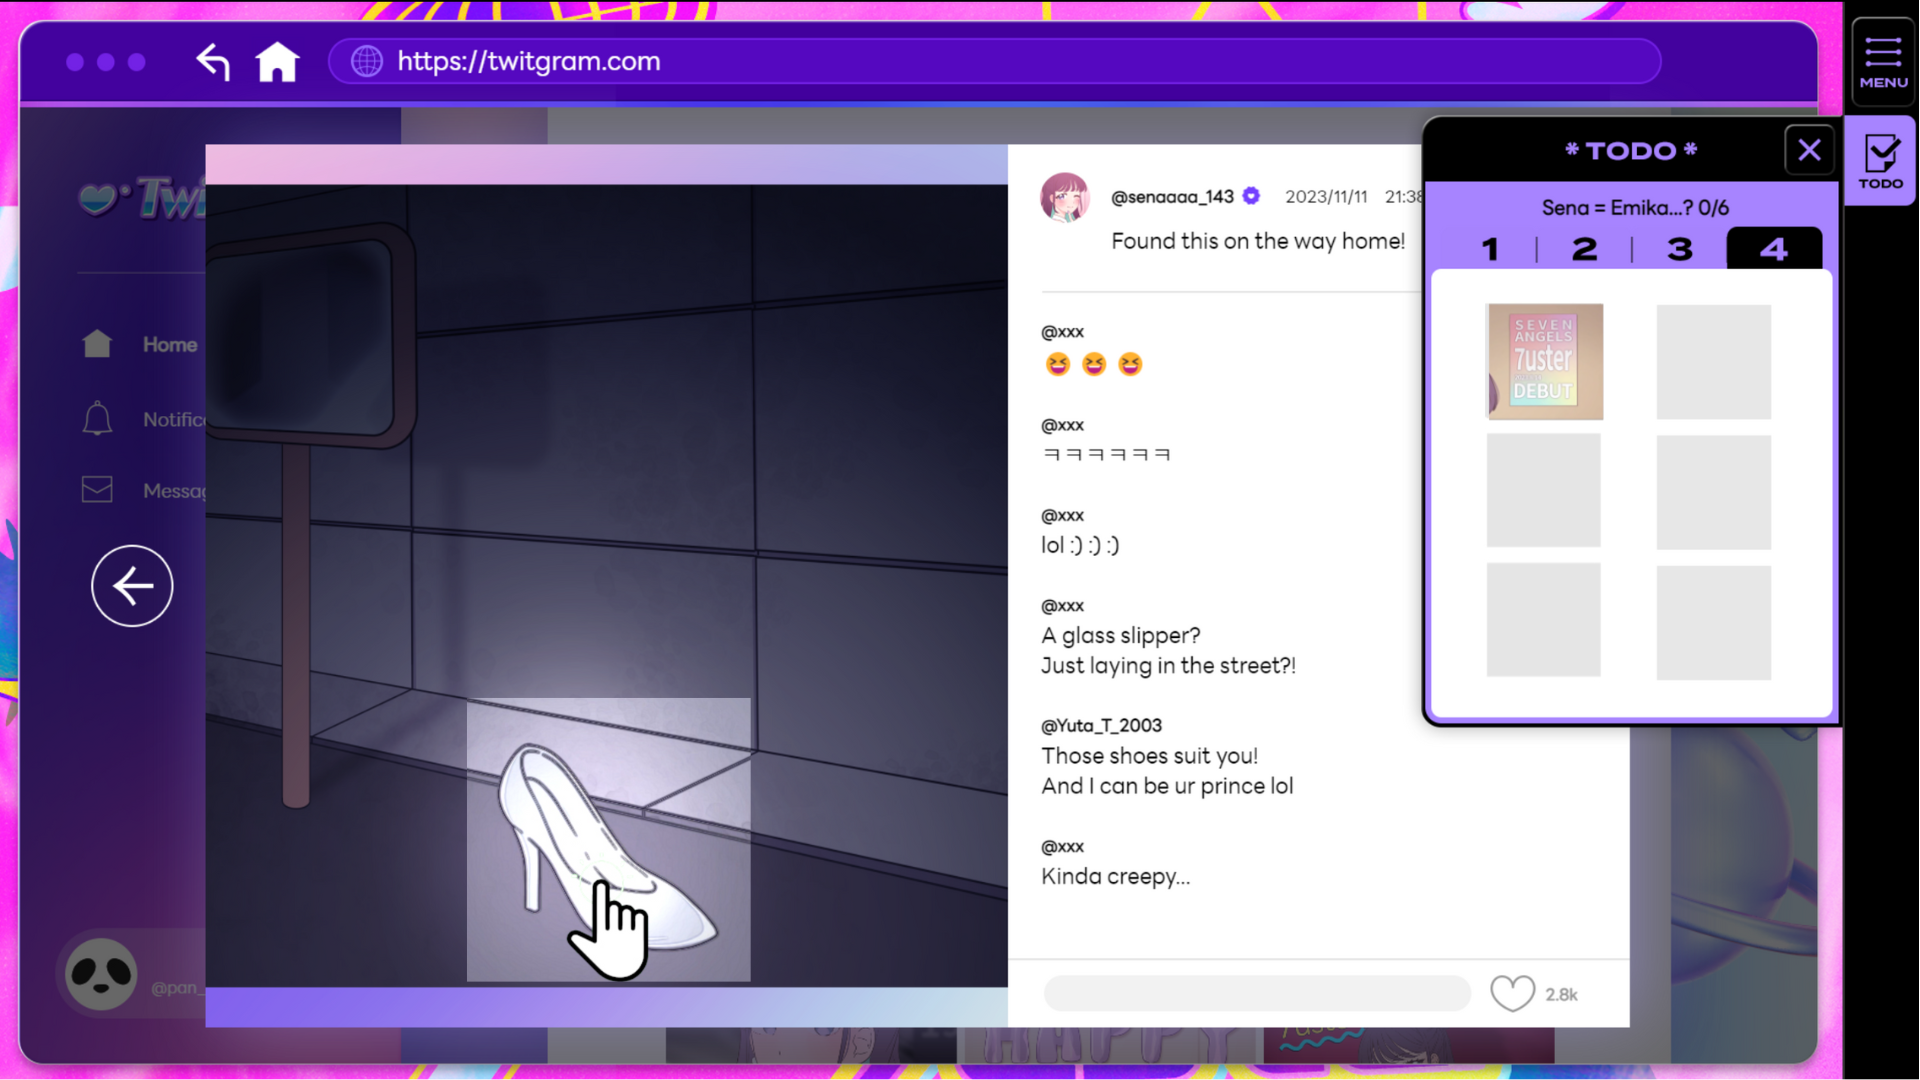Switch to TODO tab 1
This screenshot has width=1920, height=1080.
tap(1490, 249)
